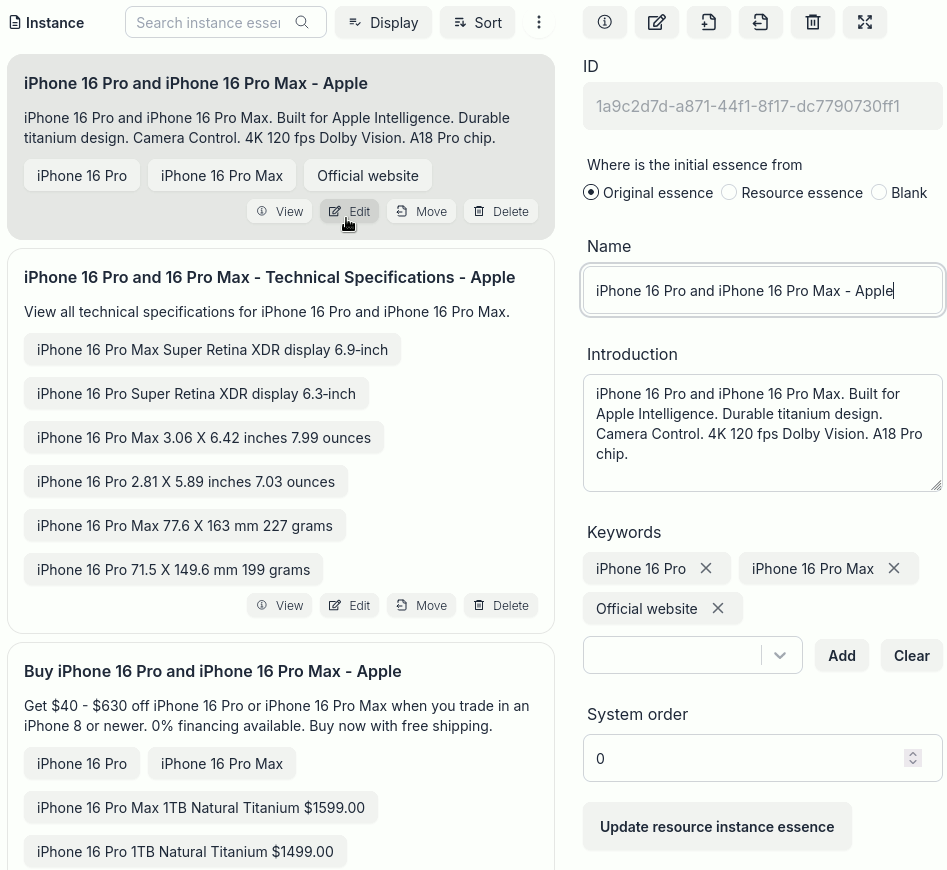This screenshot has height=870, width=947.
Task: Click the pencil edit icon in the top toolbar
Action: [x=656, y=22]
